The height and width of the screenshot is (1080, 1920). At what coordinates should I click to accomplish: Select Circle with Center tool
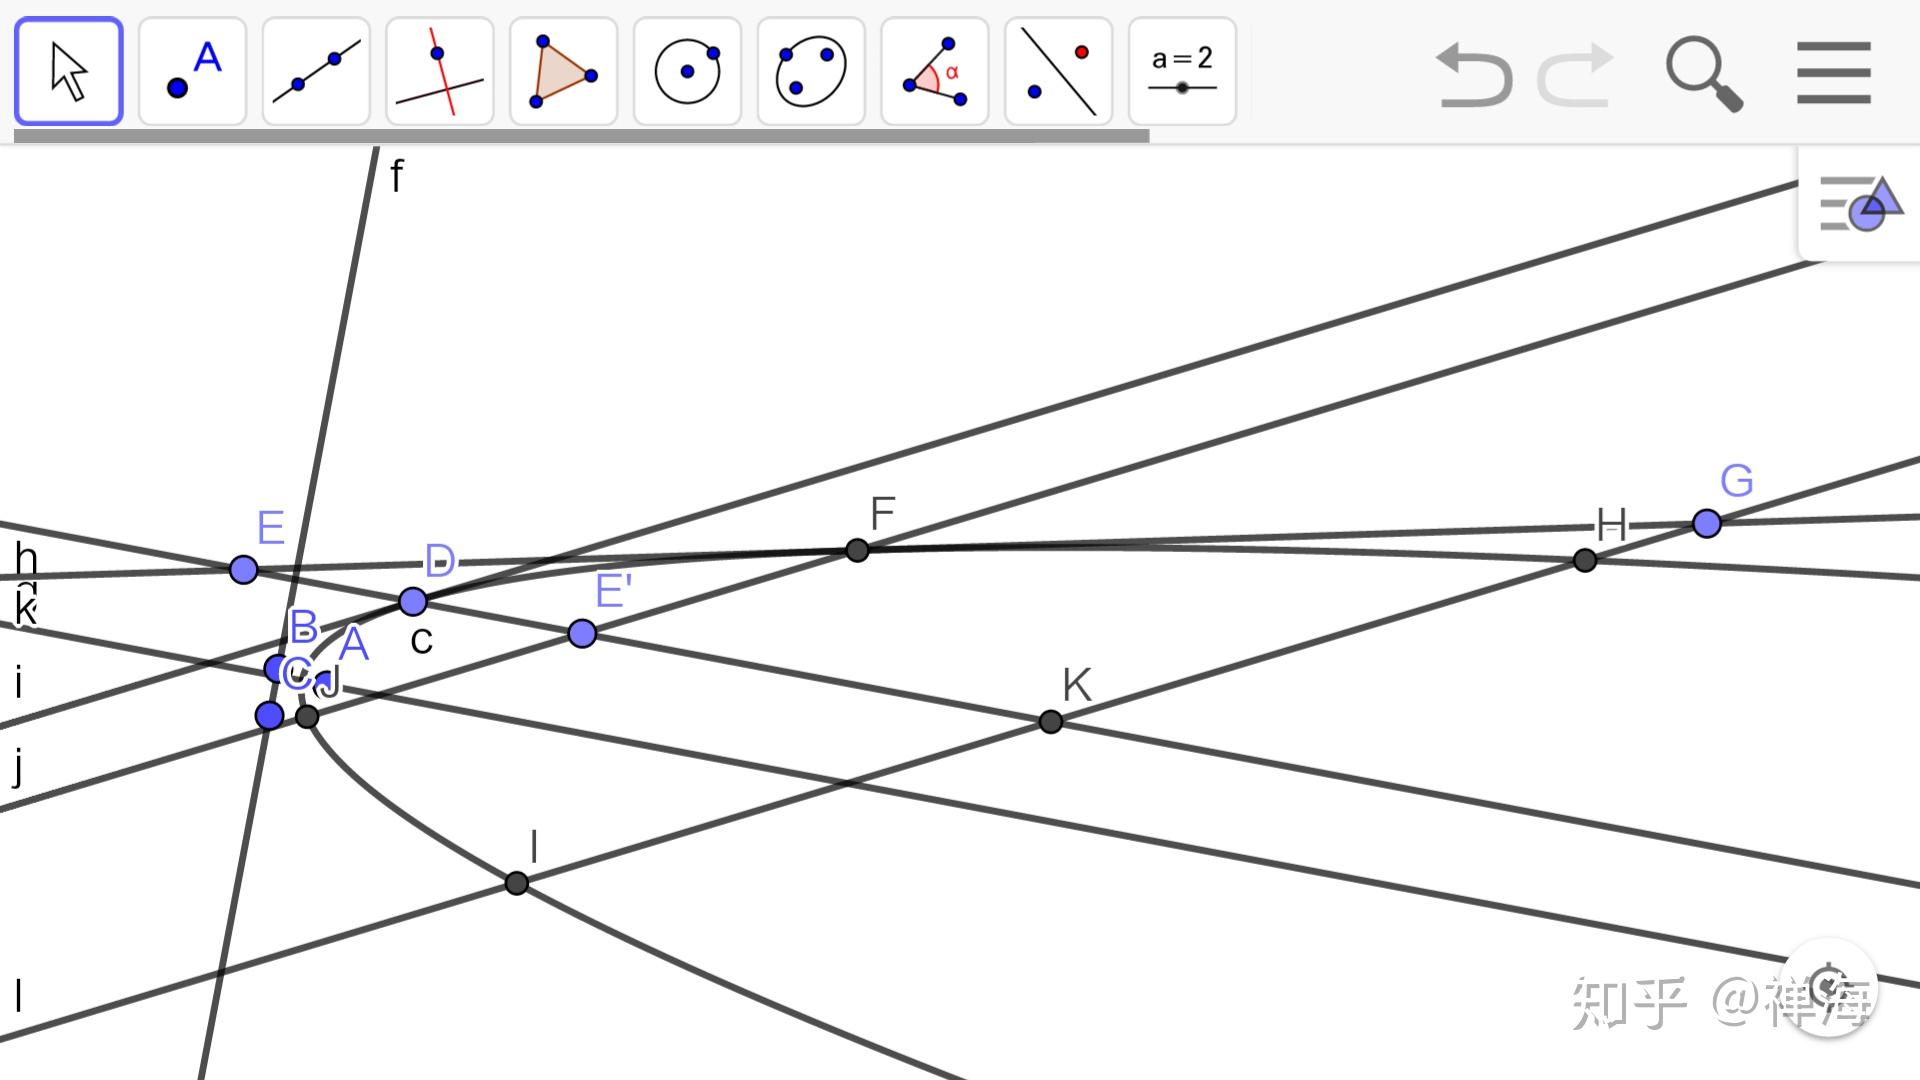pos(687,71)
